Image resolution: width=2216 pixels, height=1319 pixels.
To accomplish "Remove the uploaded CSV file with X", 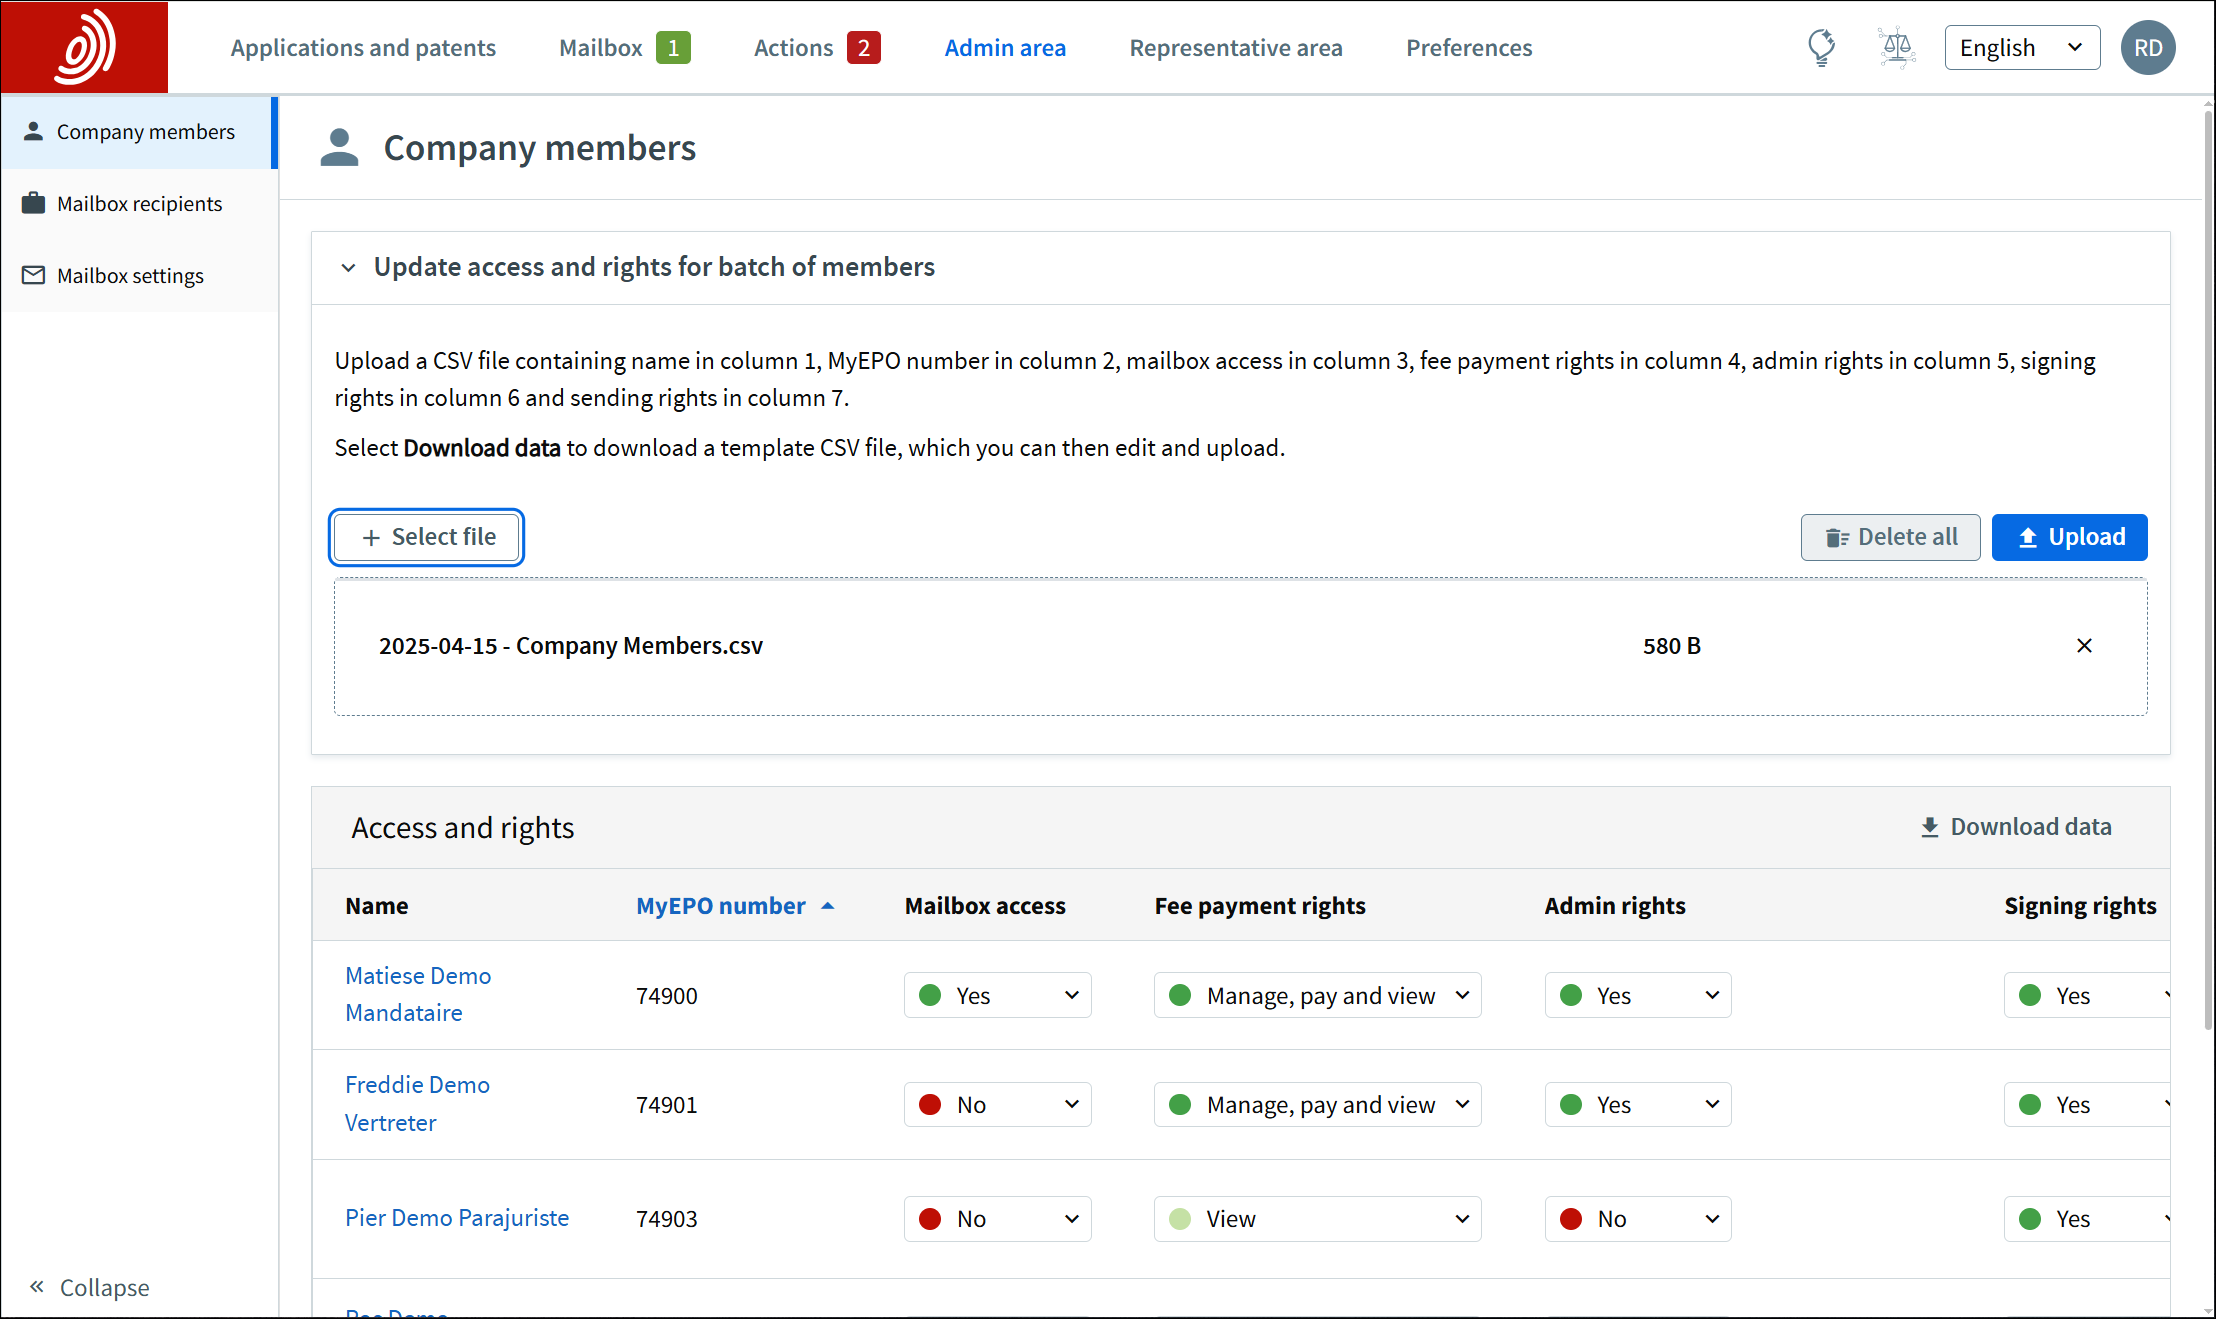I will click(x=2084, y=646).
